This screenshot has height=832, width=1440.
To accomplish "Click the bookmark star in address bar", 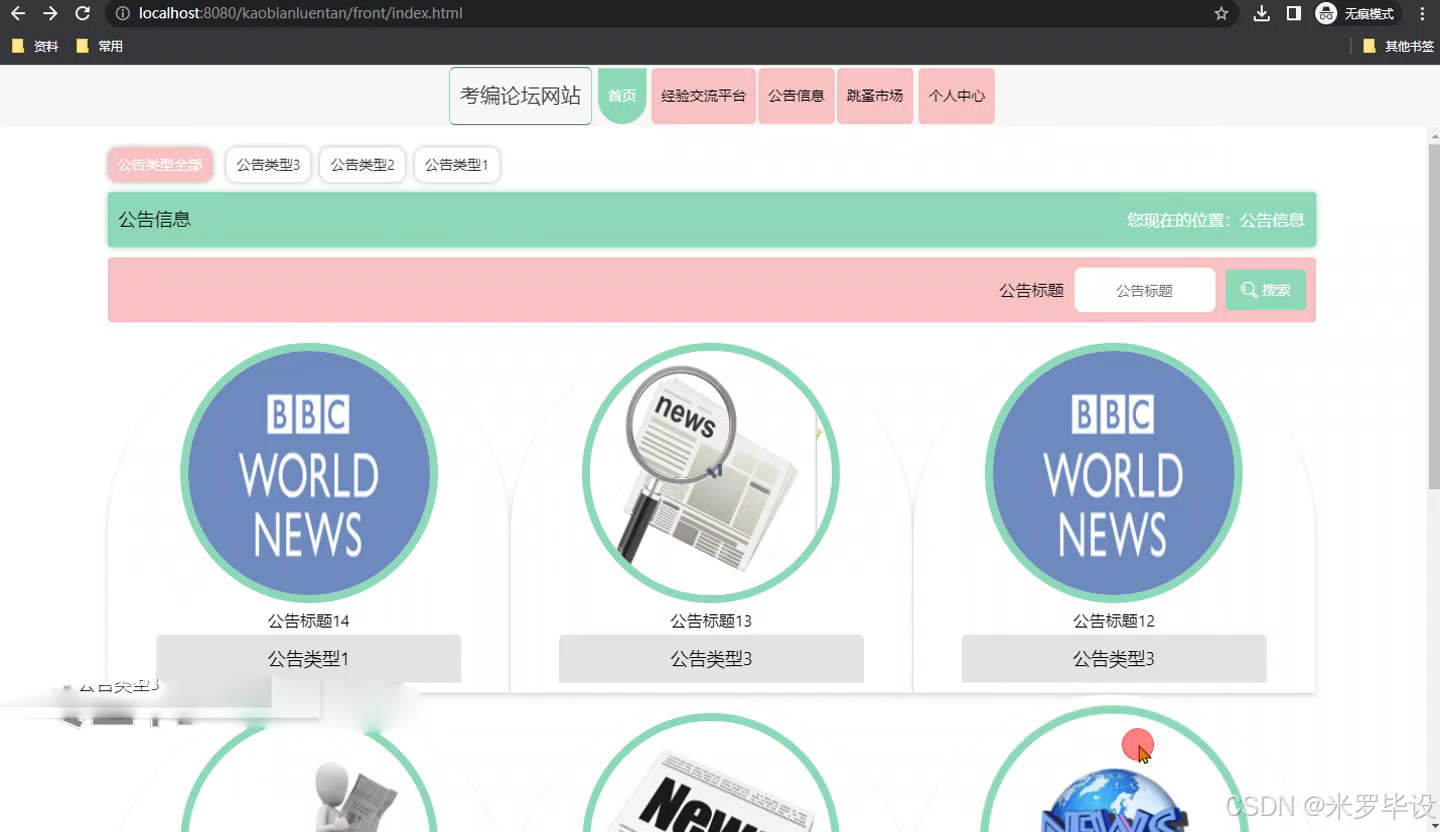I will click(1222, 14).
